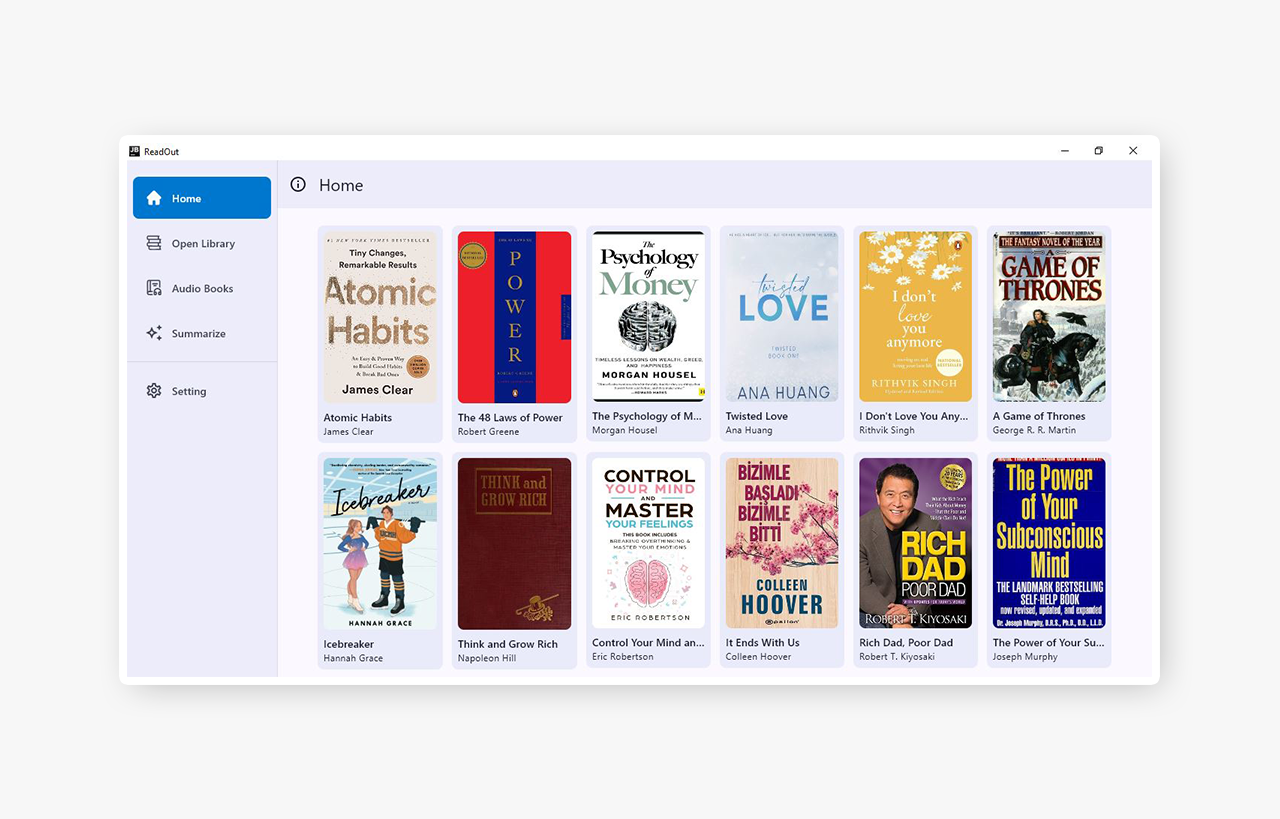Open Power of Your Subconscious Mind cover
1280x819 pixels.
pos(1049,543)
